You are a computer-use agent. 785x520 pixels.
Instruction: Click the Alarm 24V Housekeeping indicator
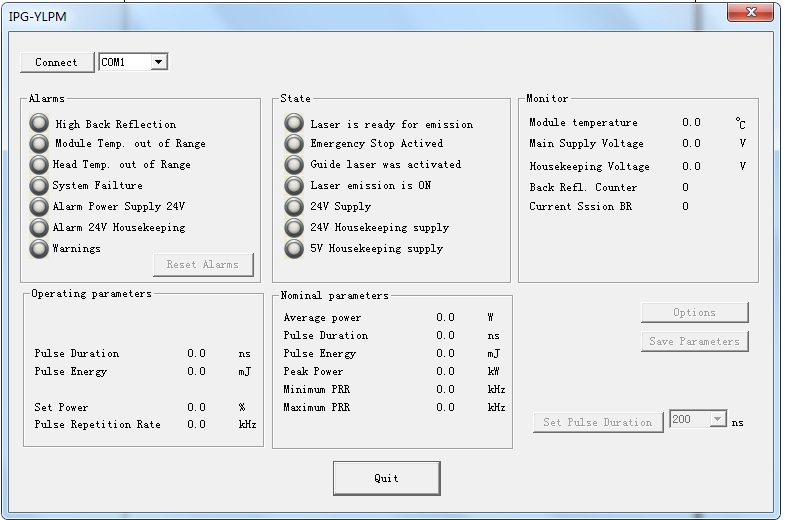click(39, 228)
